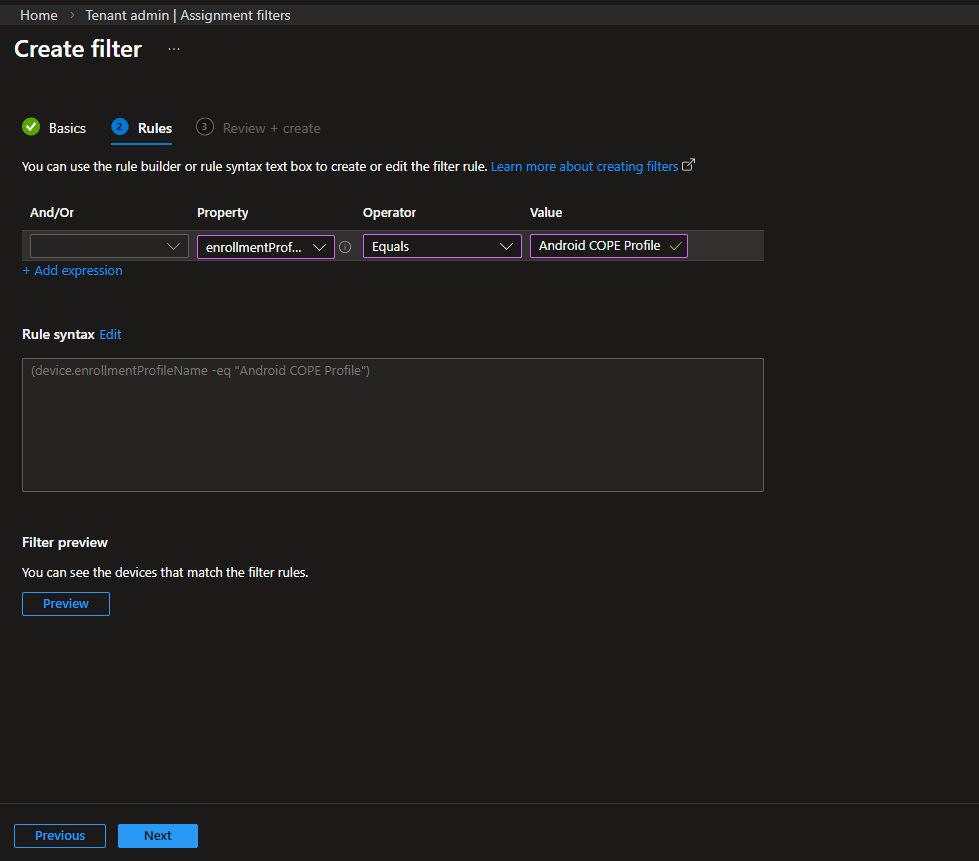Image resolution: width=979 pixels, height=861 pixels.
Task: Click Edit next to Rule syntax
Action: [110, 334]
